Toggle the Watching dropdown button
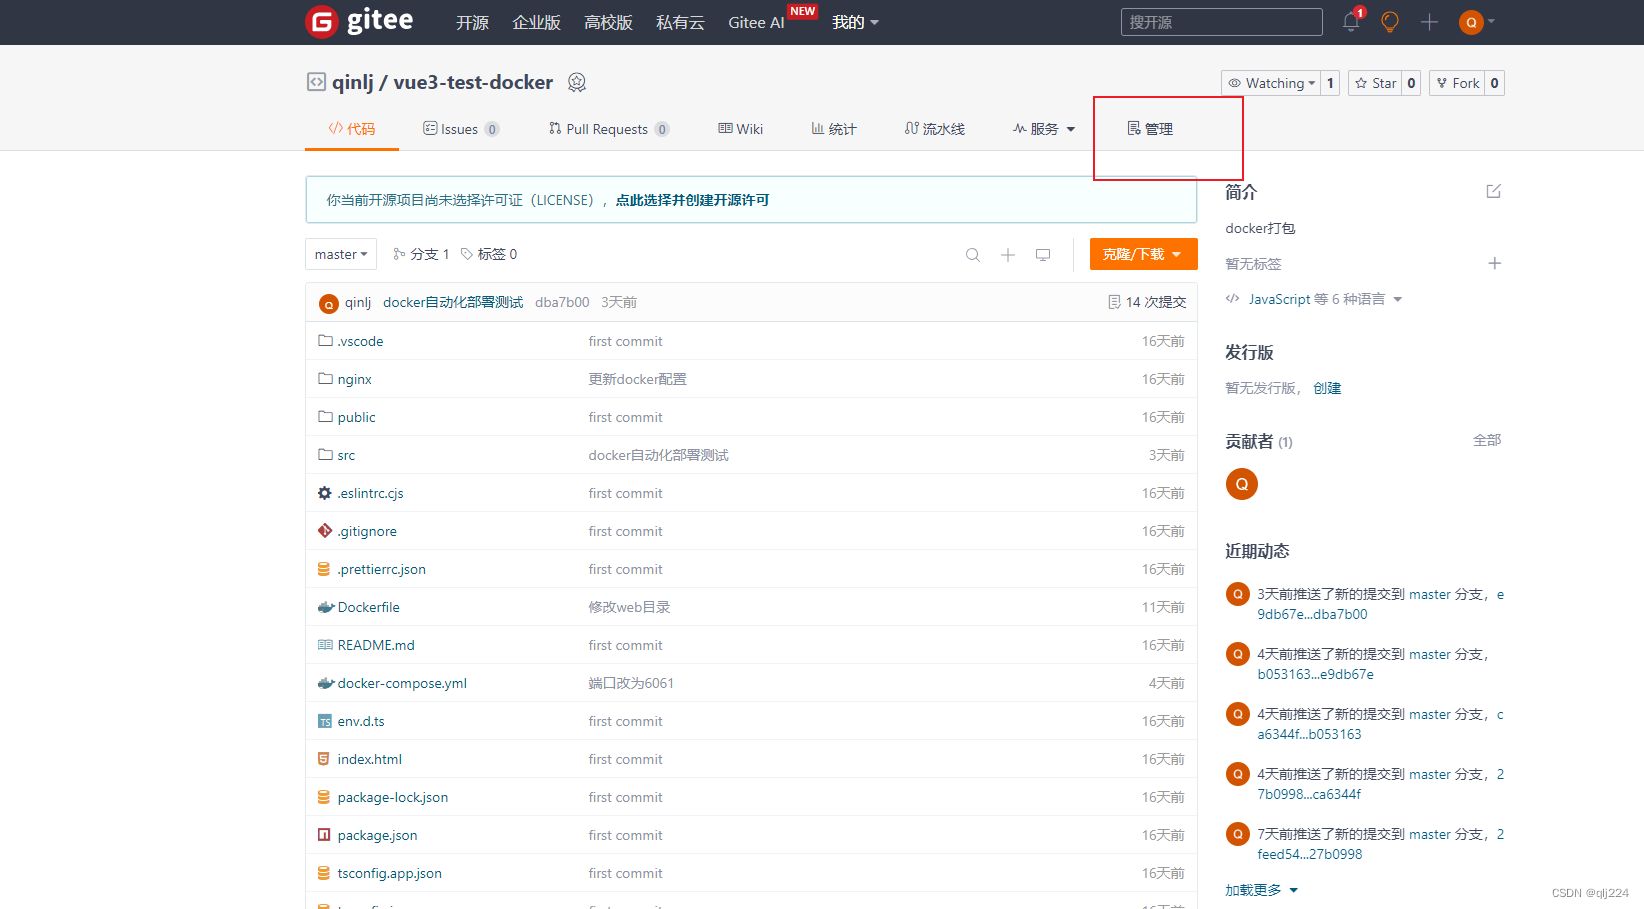1644x909 pixels. 1271,83
